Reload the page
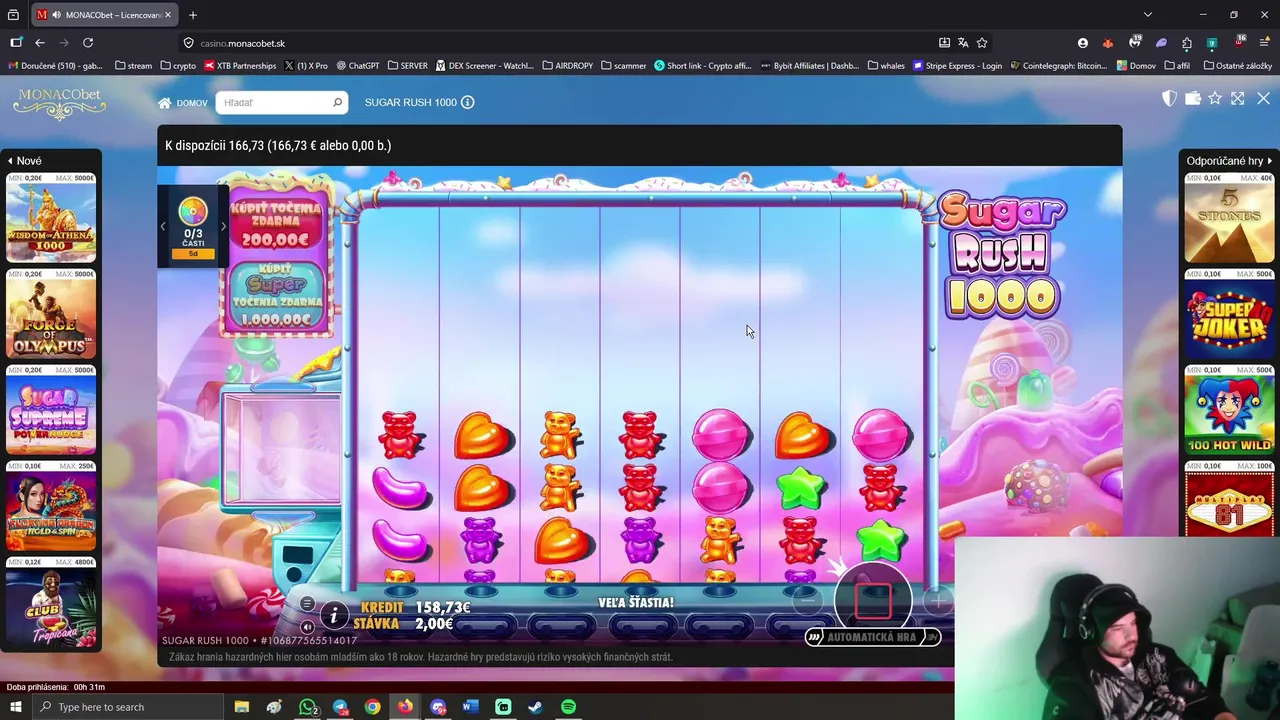The image size is (1280, 720). pos(88,43)
